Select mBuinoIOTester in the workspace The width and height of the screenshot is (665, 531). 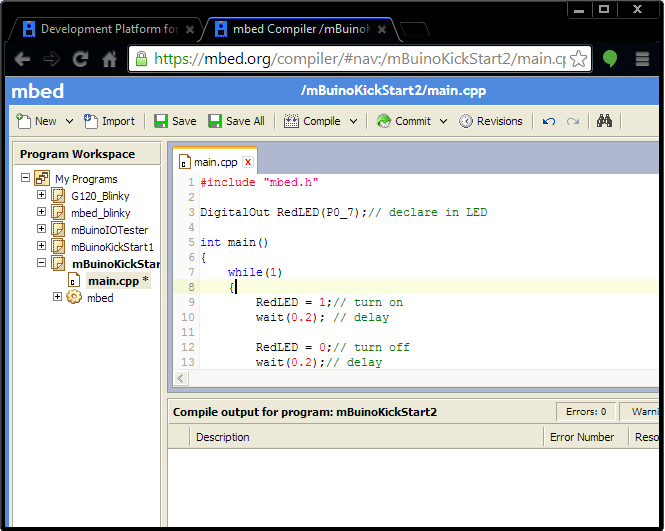tap(109, 230)
